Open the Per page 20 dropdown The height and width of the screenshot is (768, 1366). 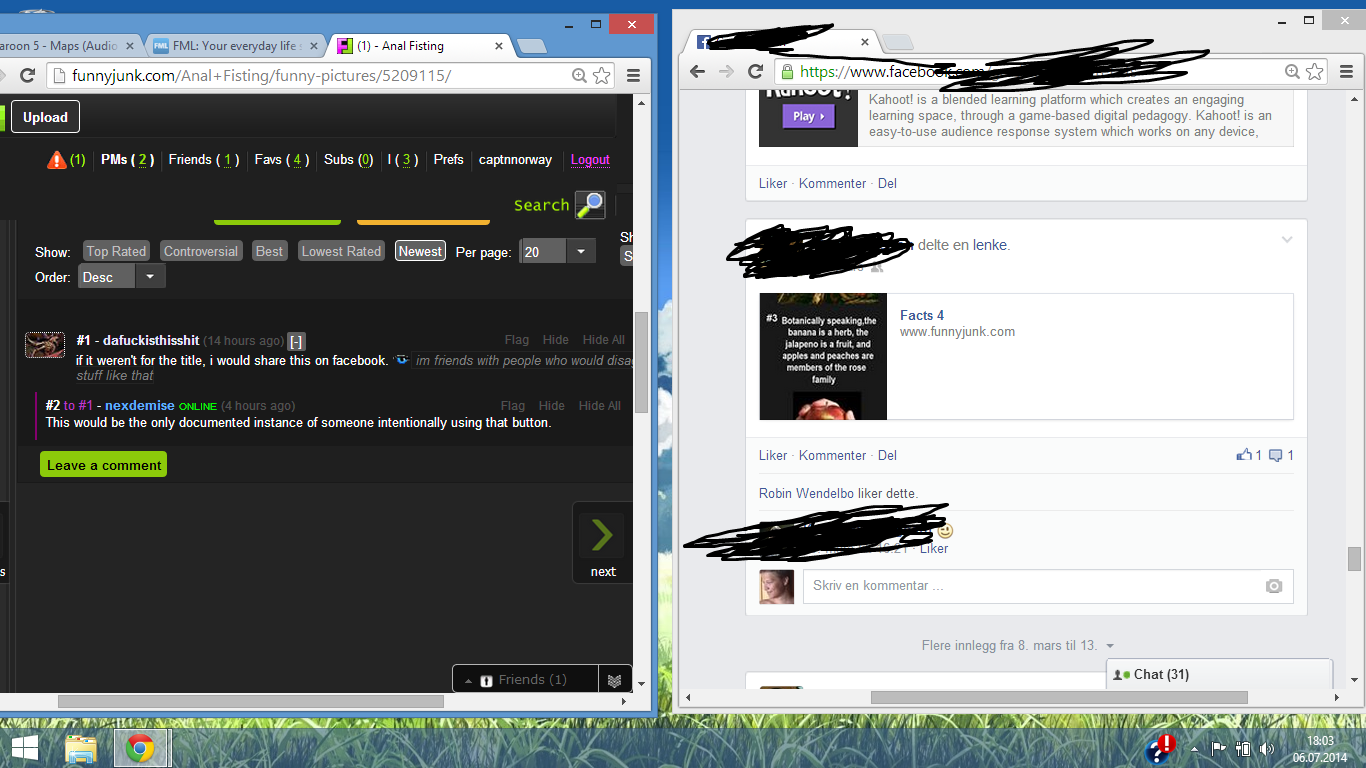pos(558,252)
